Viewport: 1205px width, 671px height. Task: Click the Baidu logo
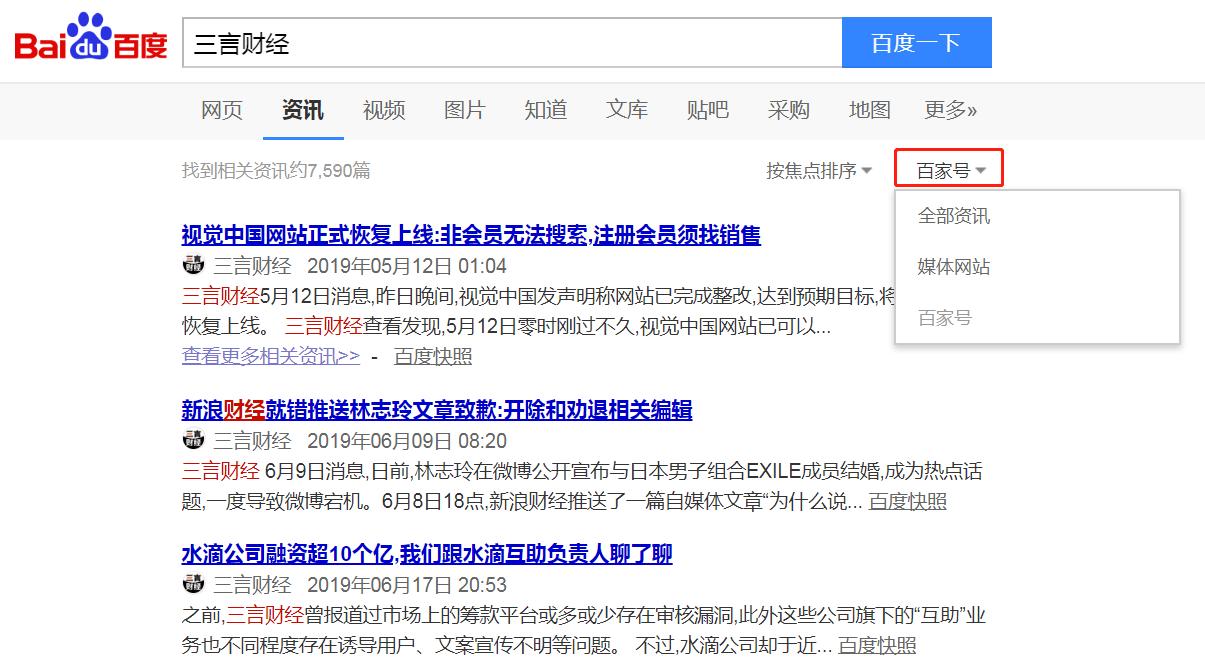pyautogui.click(x=90, y=42)
